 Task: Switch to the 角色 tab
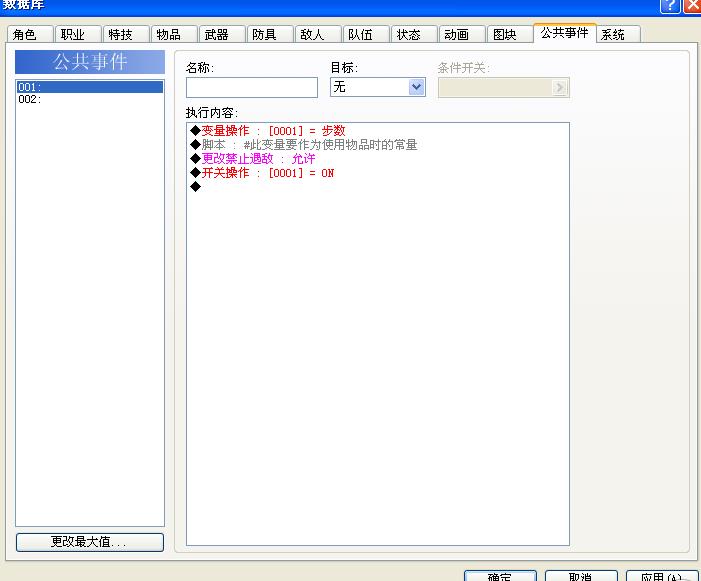pyautogui.click(x=30, y=34)
